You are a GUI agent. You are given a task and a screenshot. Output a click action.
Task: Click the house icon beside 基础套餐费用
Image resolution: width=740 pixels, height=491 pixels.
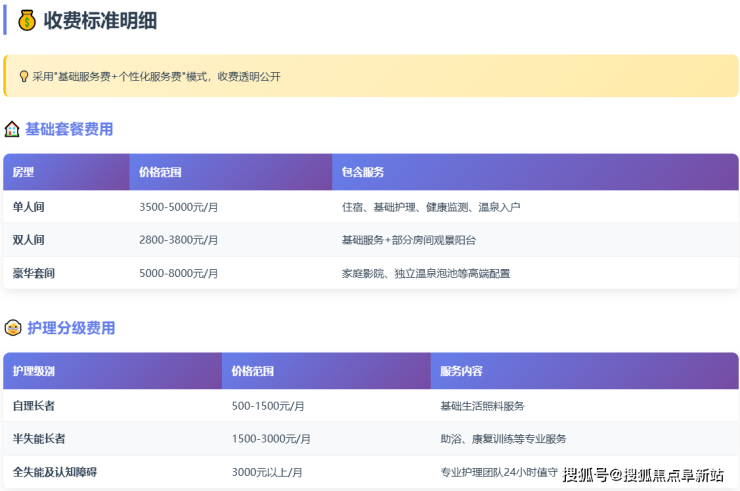12,129
